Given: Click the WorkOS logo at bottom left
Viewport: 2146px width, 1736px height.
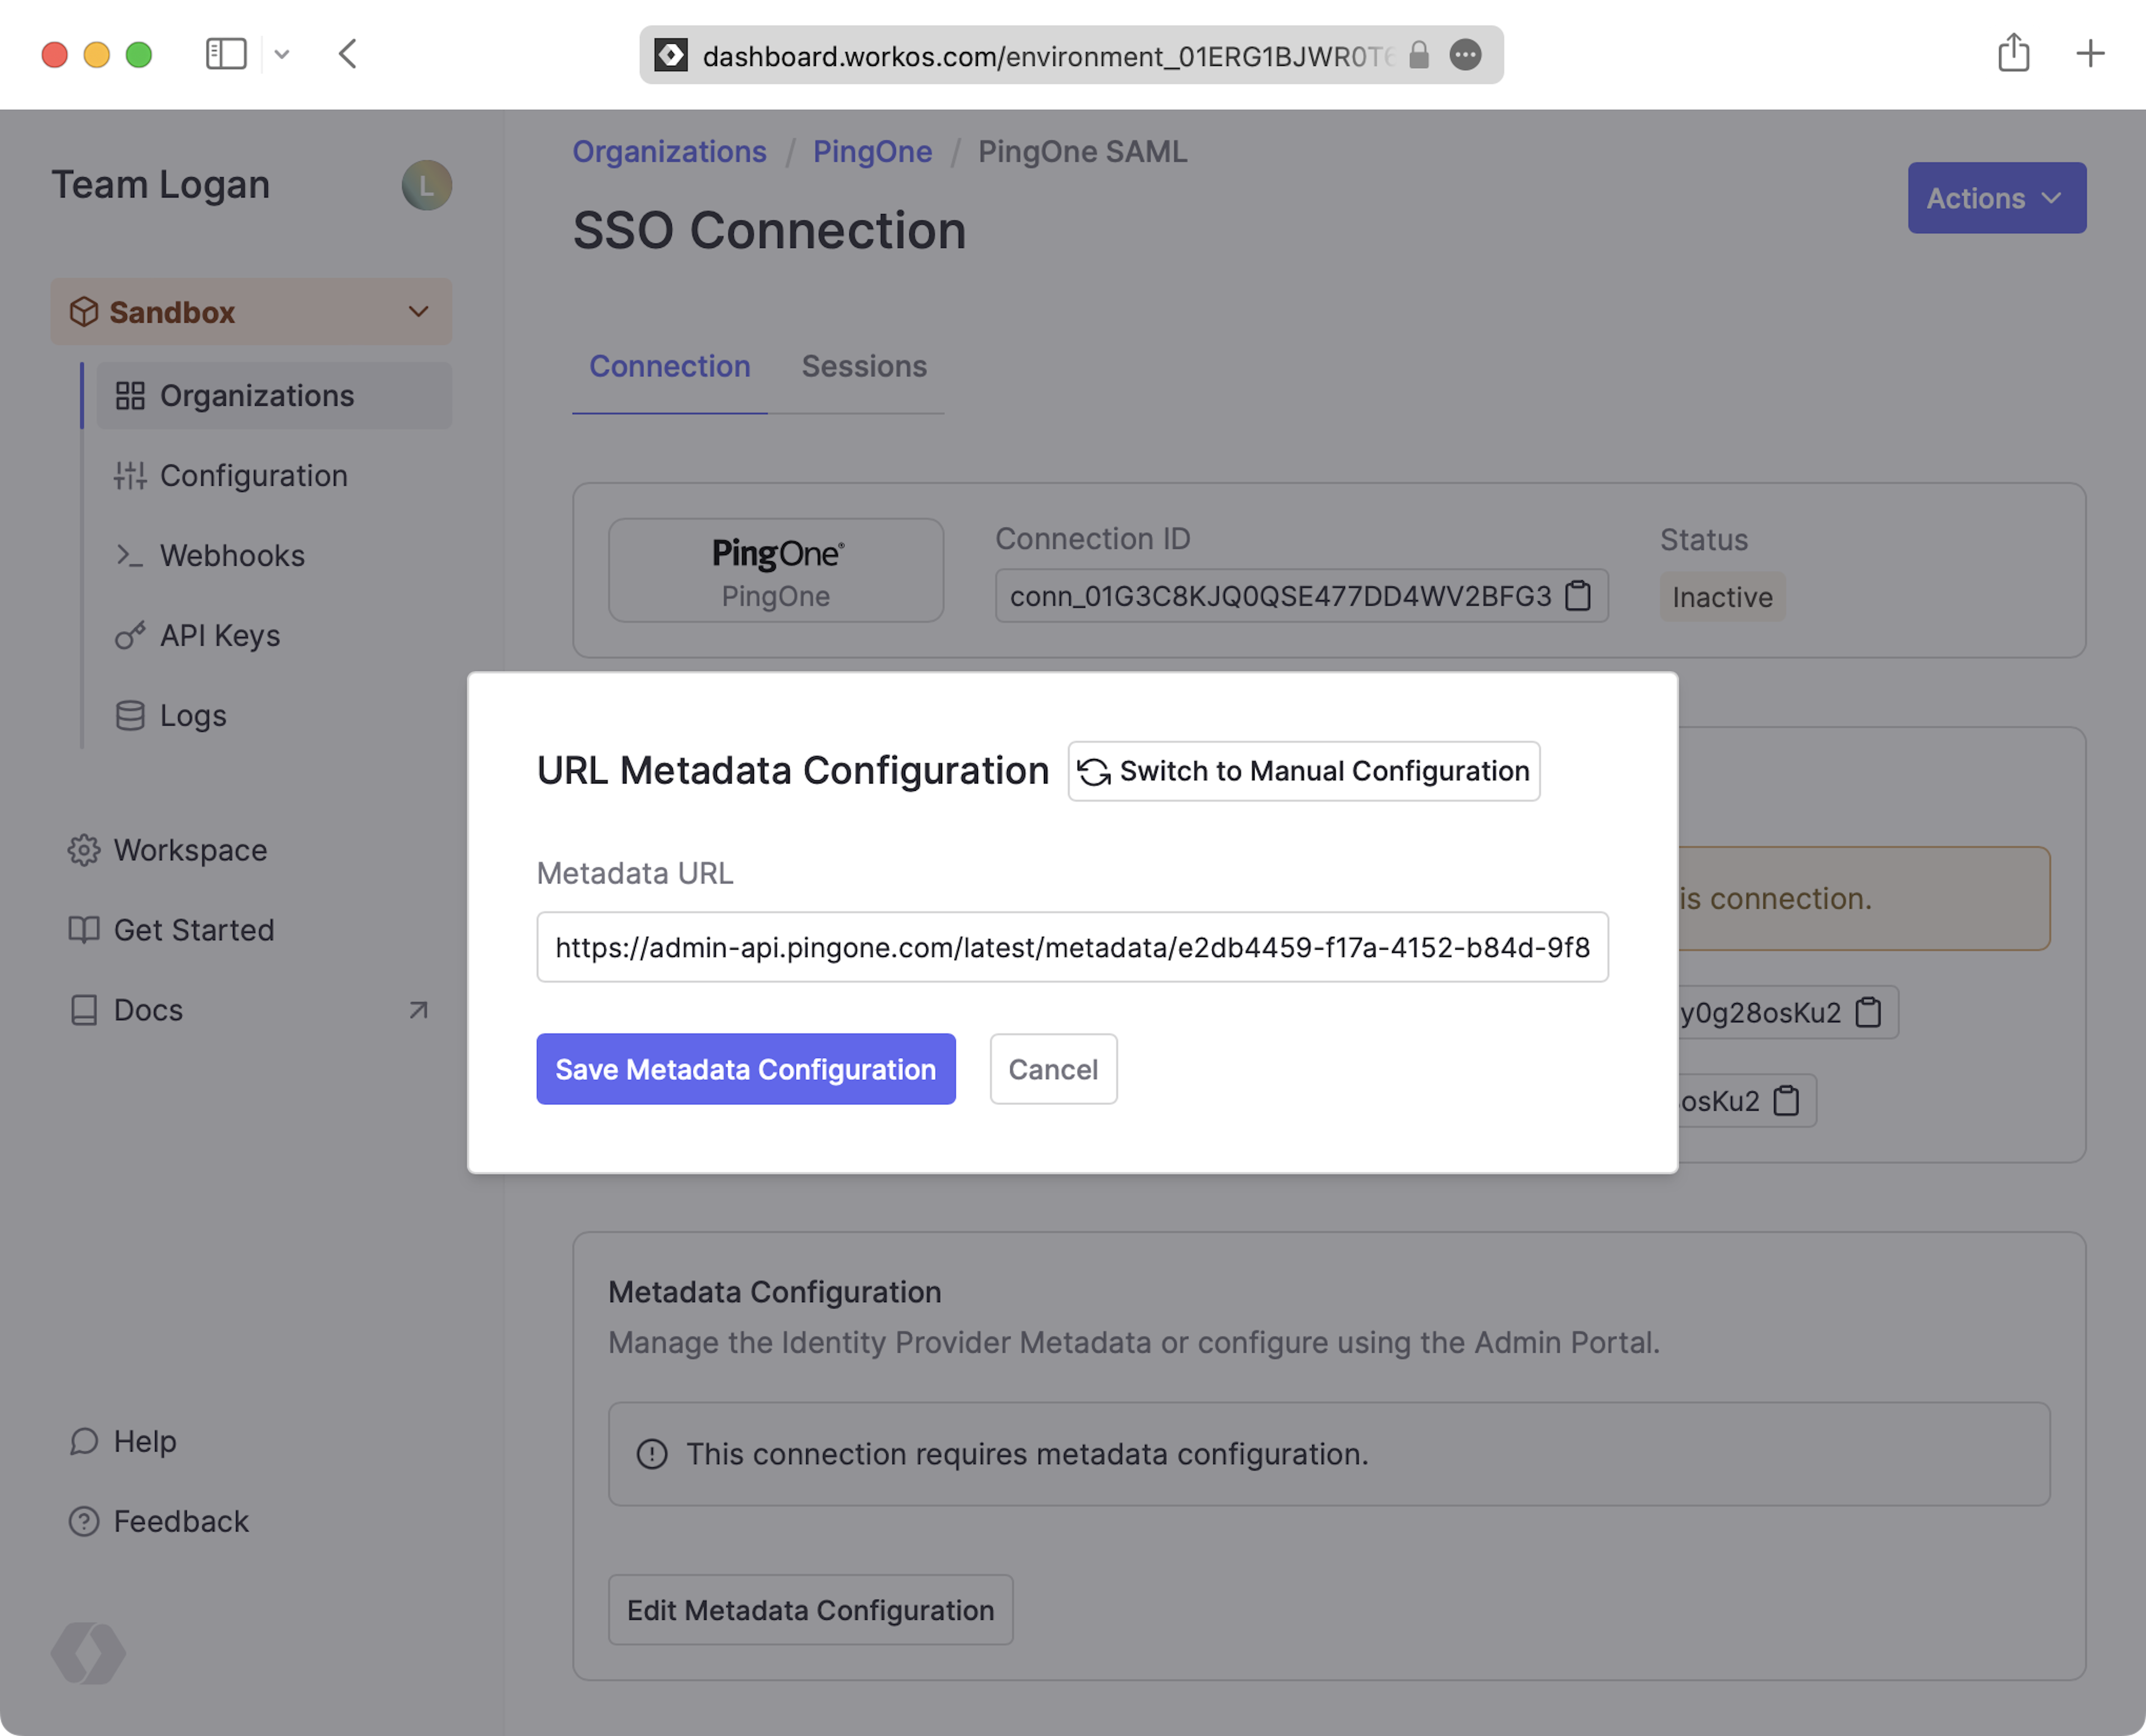Looking at the screenshot, I should (x=88, y=1652).
